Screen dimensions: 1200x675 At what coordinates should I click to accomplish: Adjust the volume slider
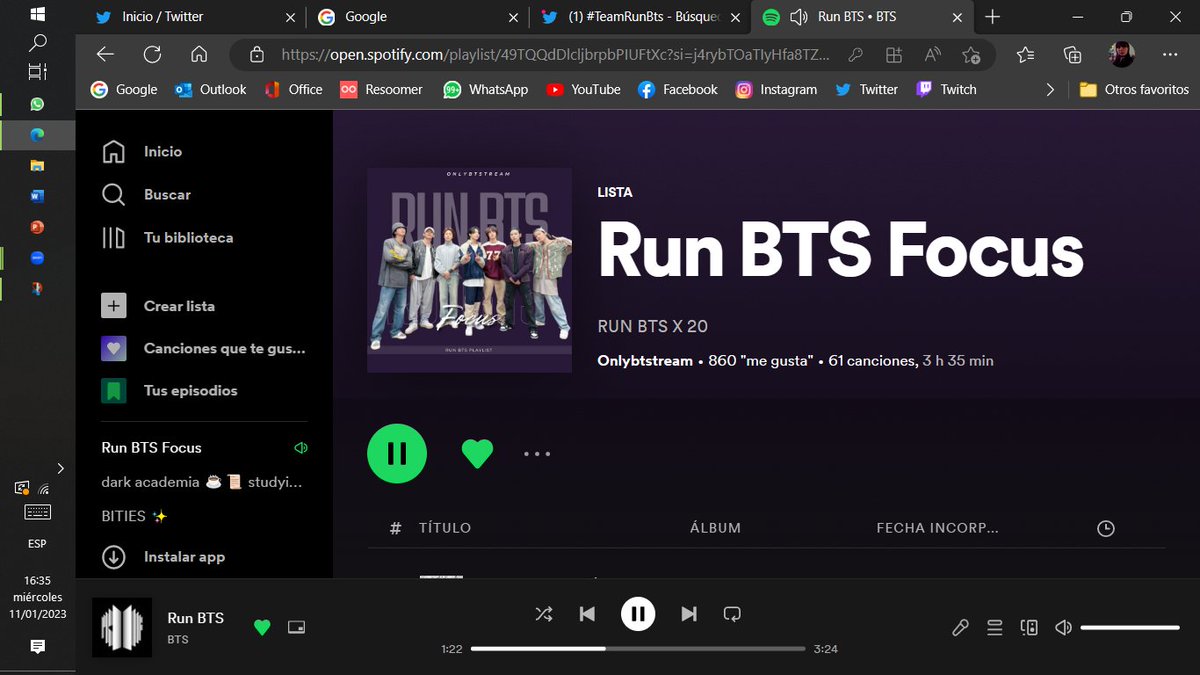[x=1130, y=628]
